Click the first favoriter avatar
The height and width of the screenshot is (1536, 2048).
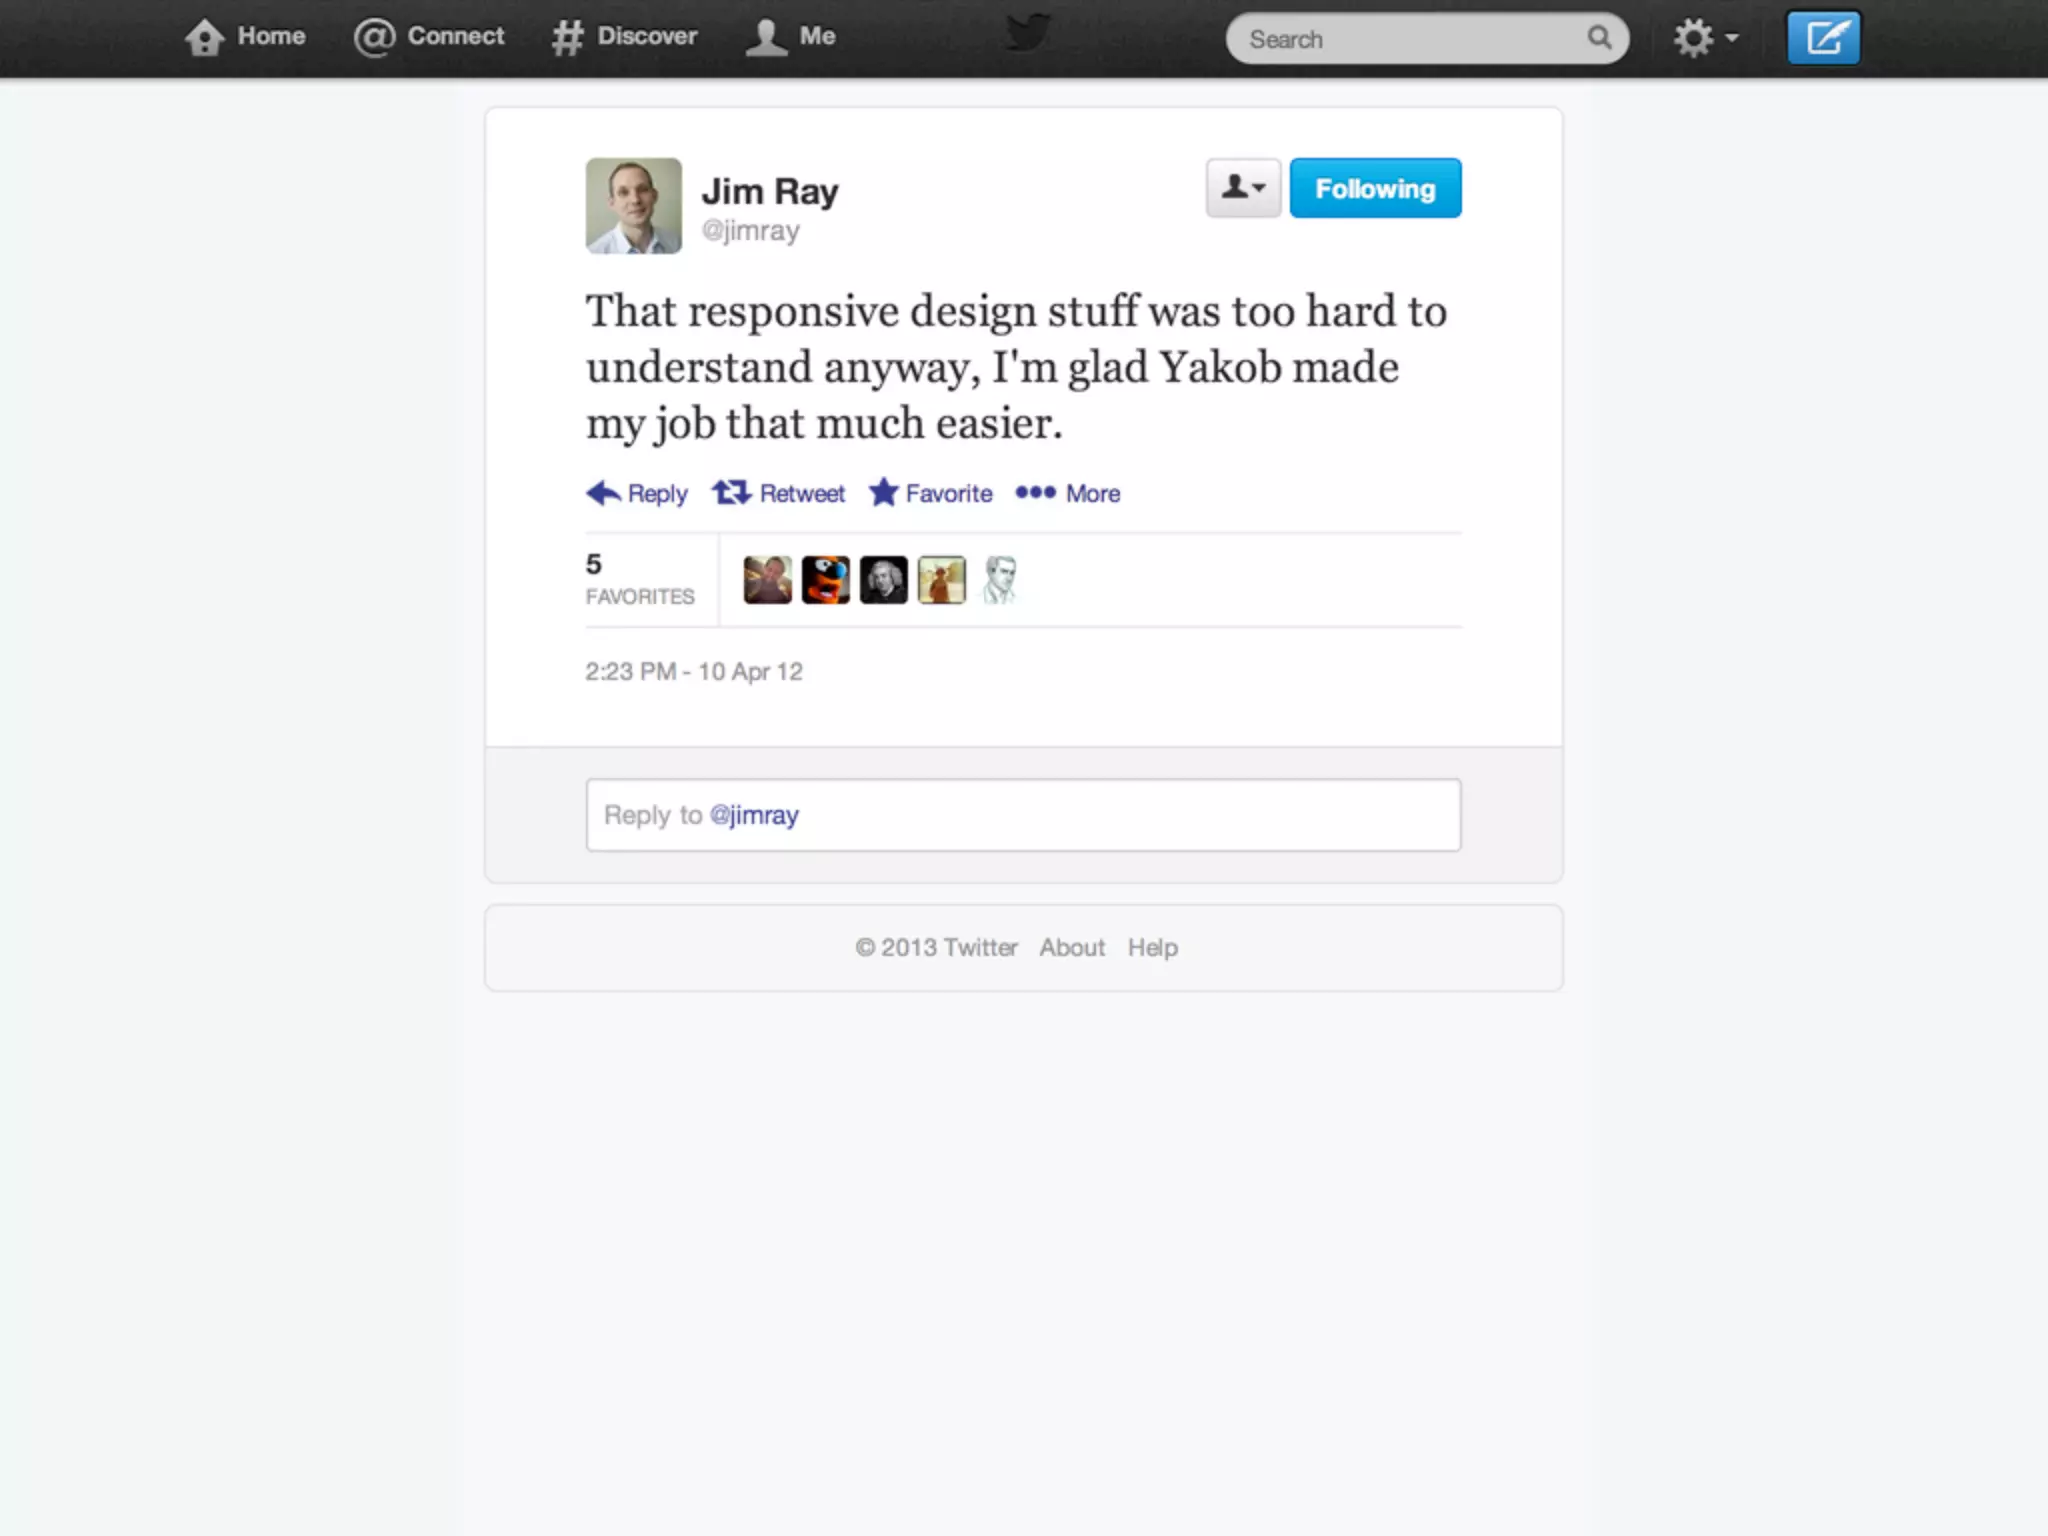tap(767, 580)
